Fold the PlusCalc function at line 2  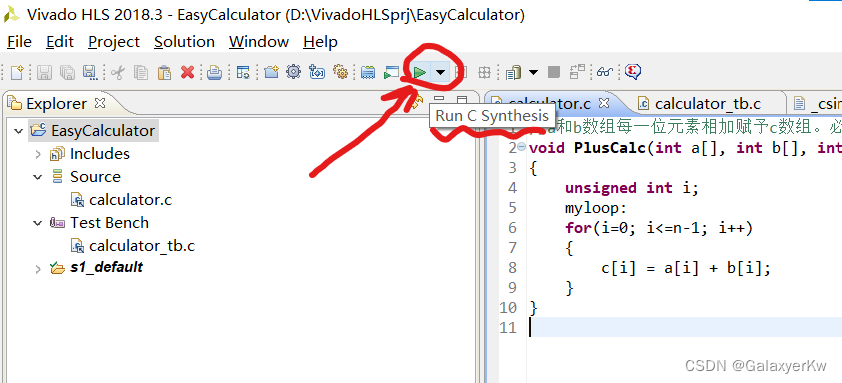point(521,147)
